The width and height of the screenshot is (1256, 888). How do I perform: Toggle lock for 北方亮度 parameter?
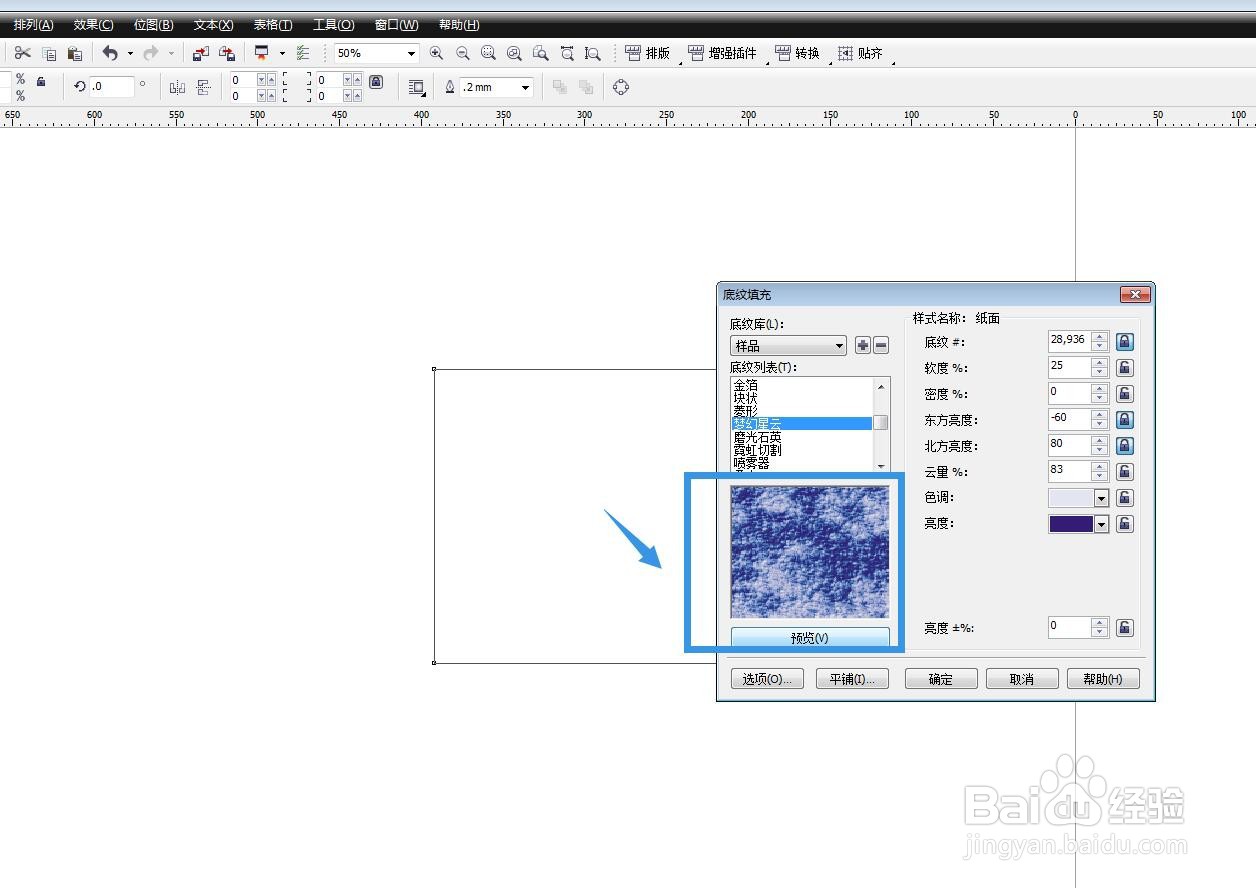[1124, 446]
